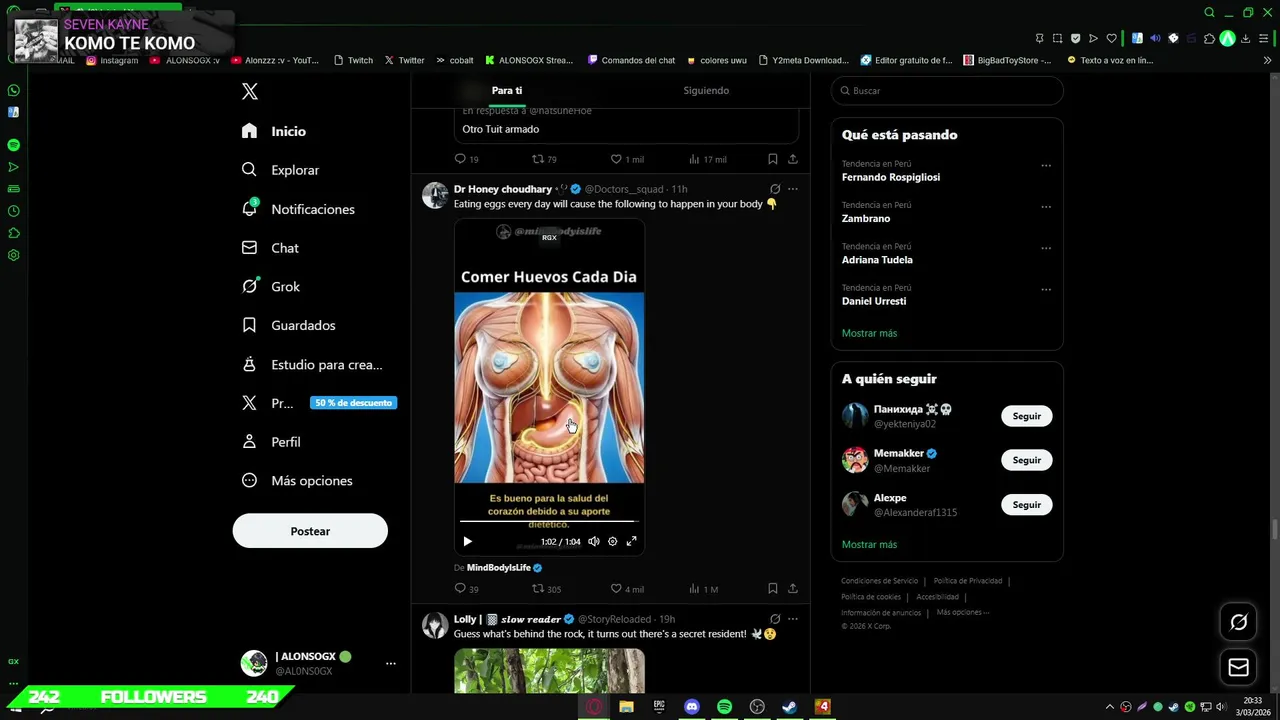Screen dimensions: 1280x720
Task: Follow Alexpe account
Action: point(1027,505)
